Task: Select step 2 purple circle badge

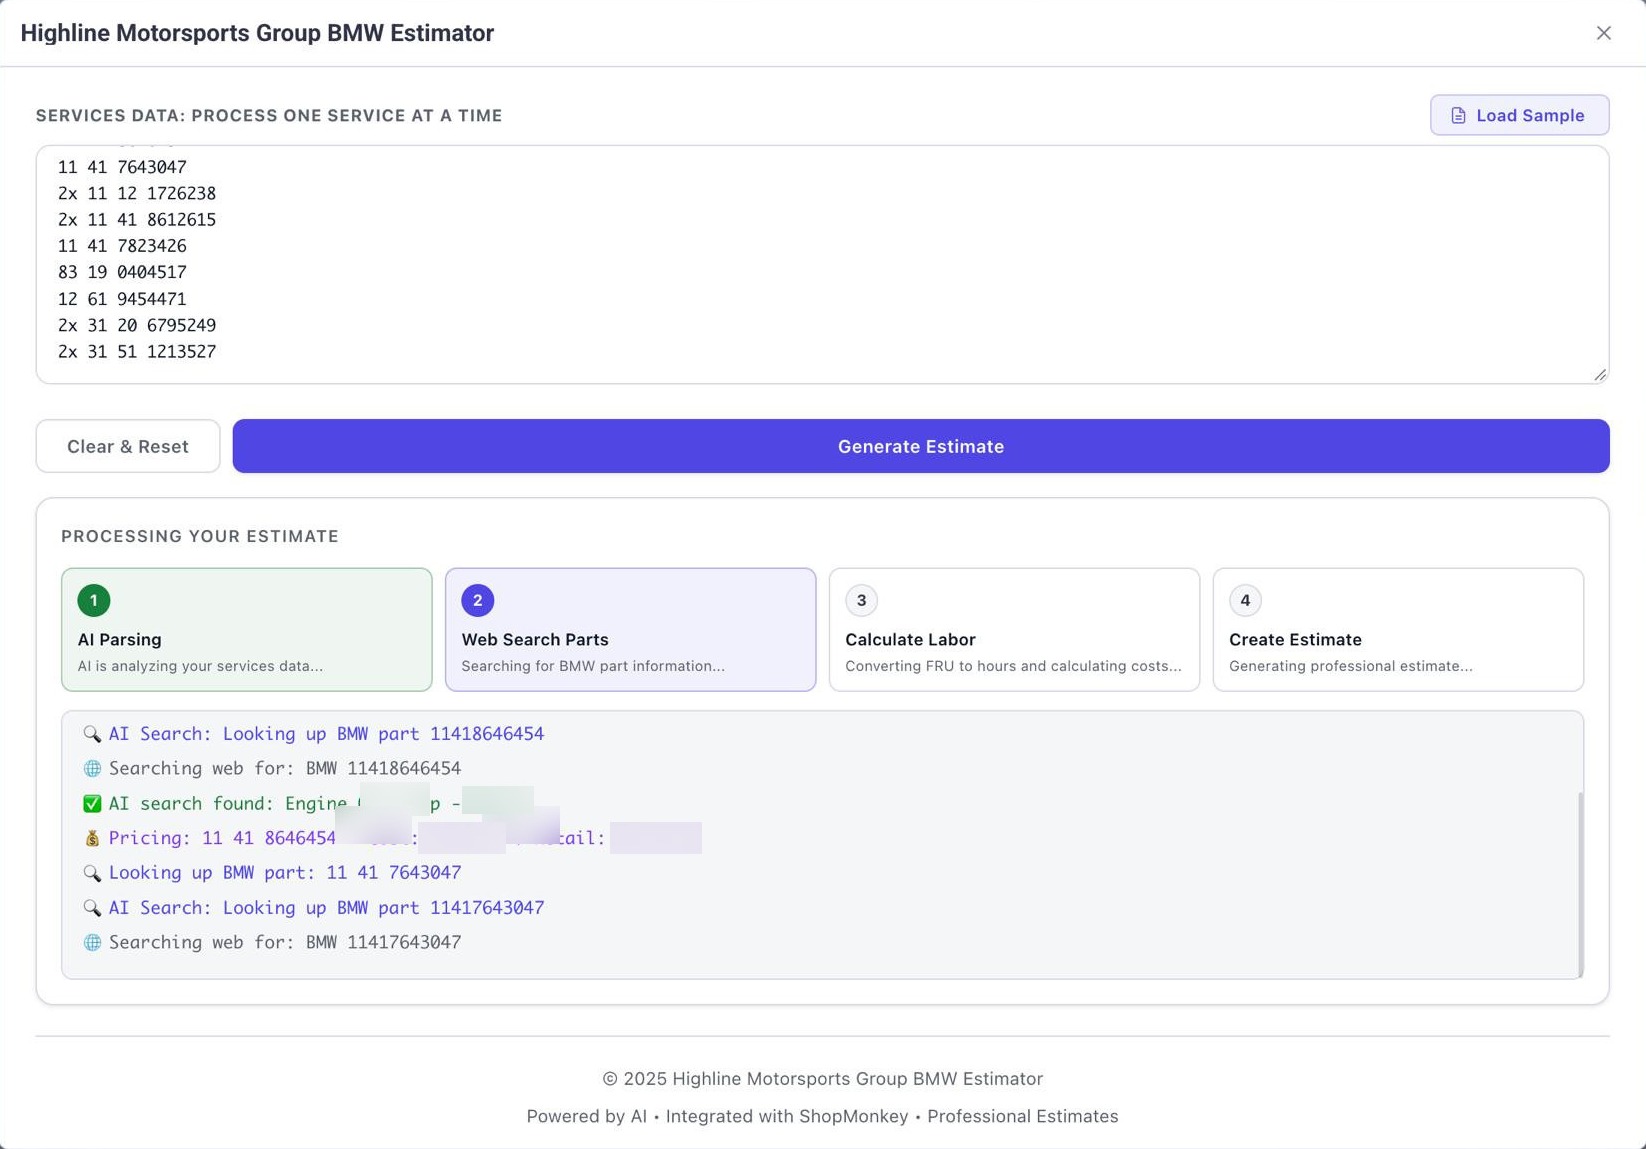Action: [477, 600]
